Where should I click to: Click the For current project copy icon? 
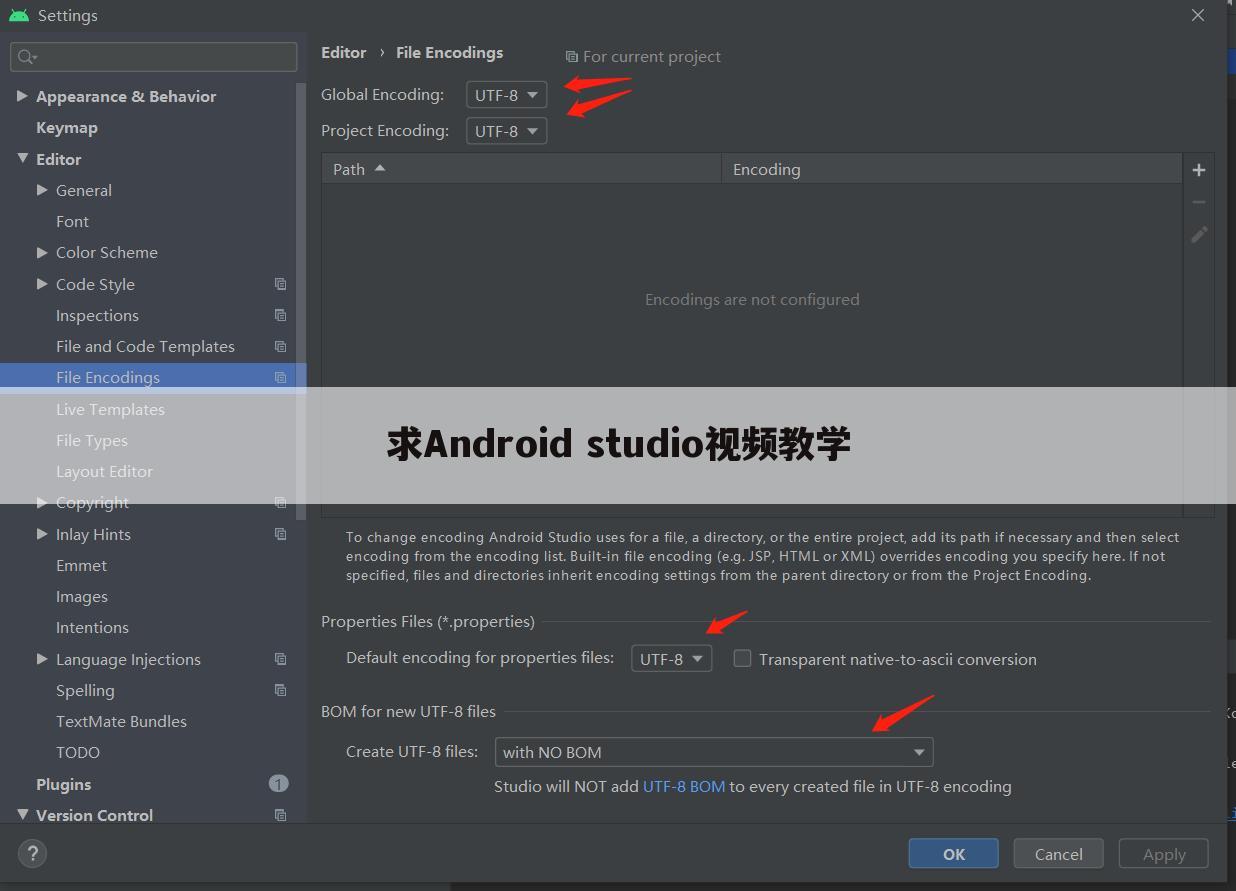571,57
